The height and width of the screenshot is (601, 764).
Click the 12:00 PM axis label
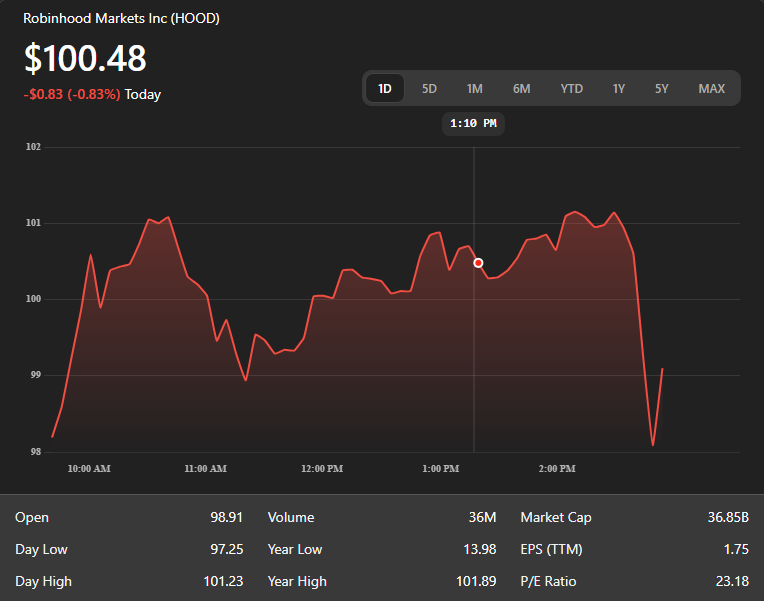[x=322, y=468]
